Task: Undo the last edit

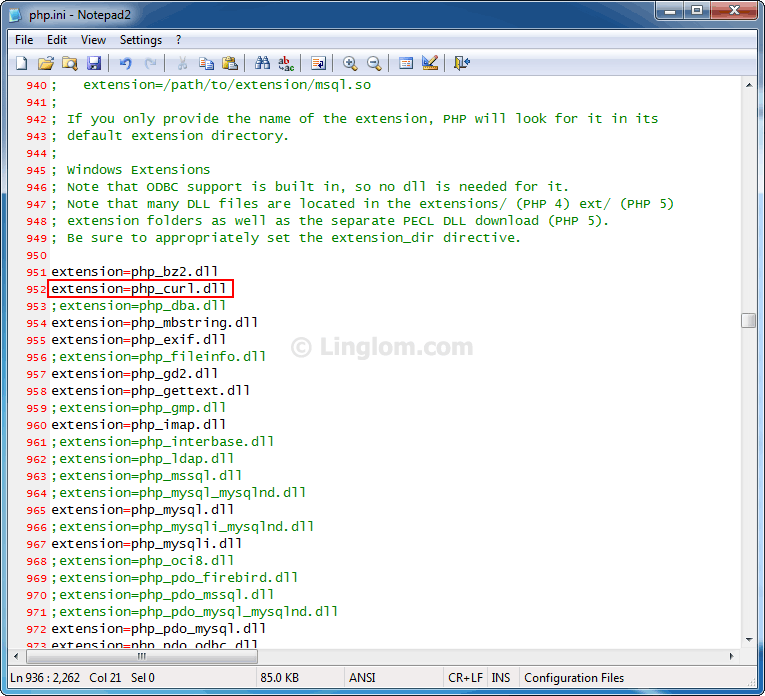Action: [x=126, y=63]
